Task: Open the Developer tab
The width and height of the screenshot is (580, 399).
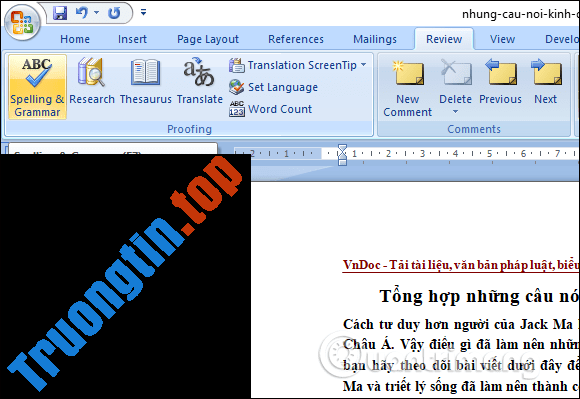Action: 562,39
